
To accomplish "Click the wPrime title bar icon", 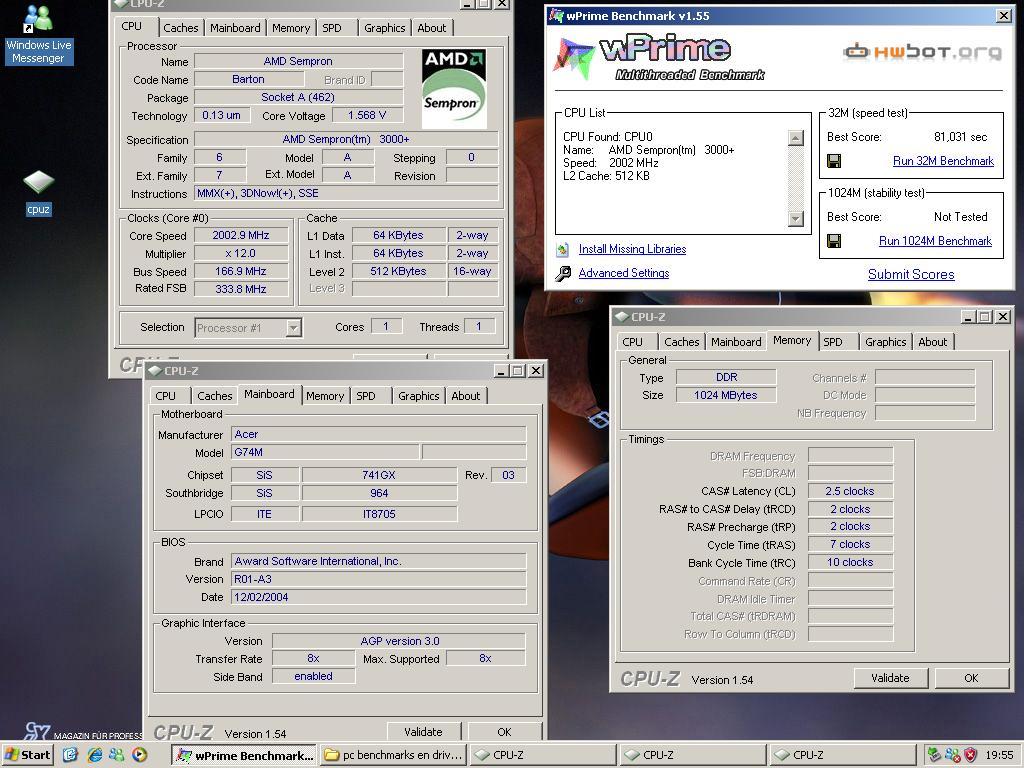I will coord(556,16).
